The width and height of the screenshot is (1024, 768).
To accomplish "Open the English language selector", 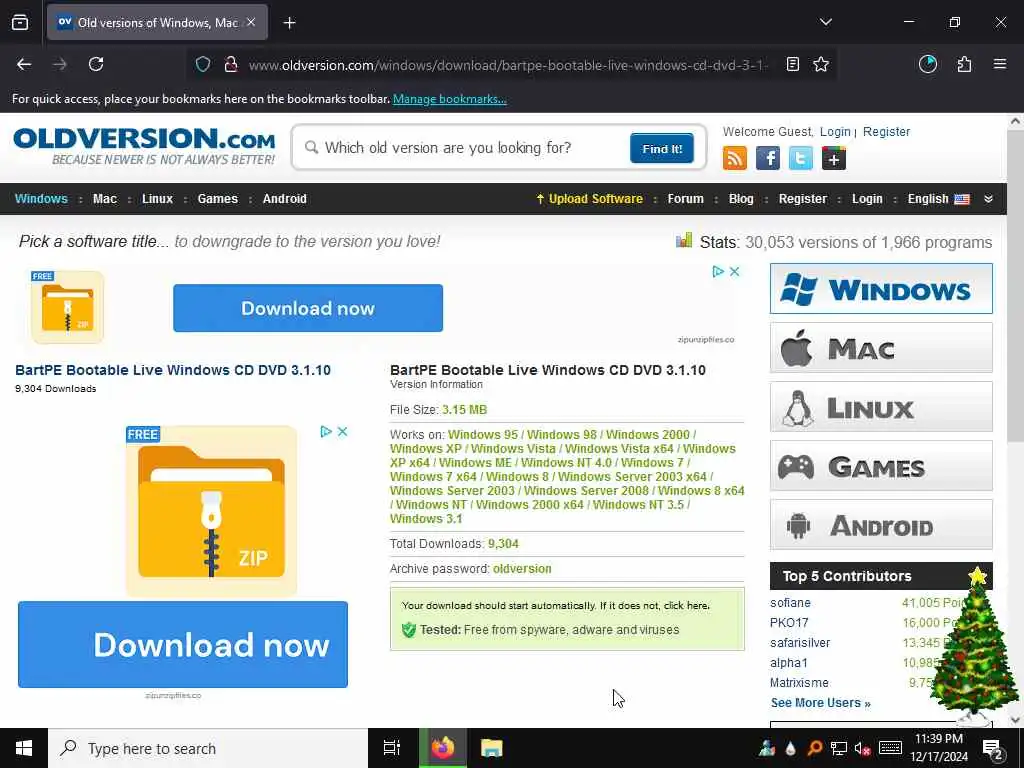I will pyautogui.click(x=938, y=199).
